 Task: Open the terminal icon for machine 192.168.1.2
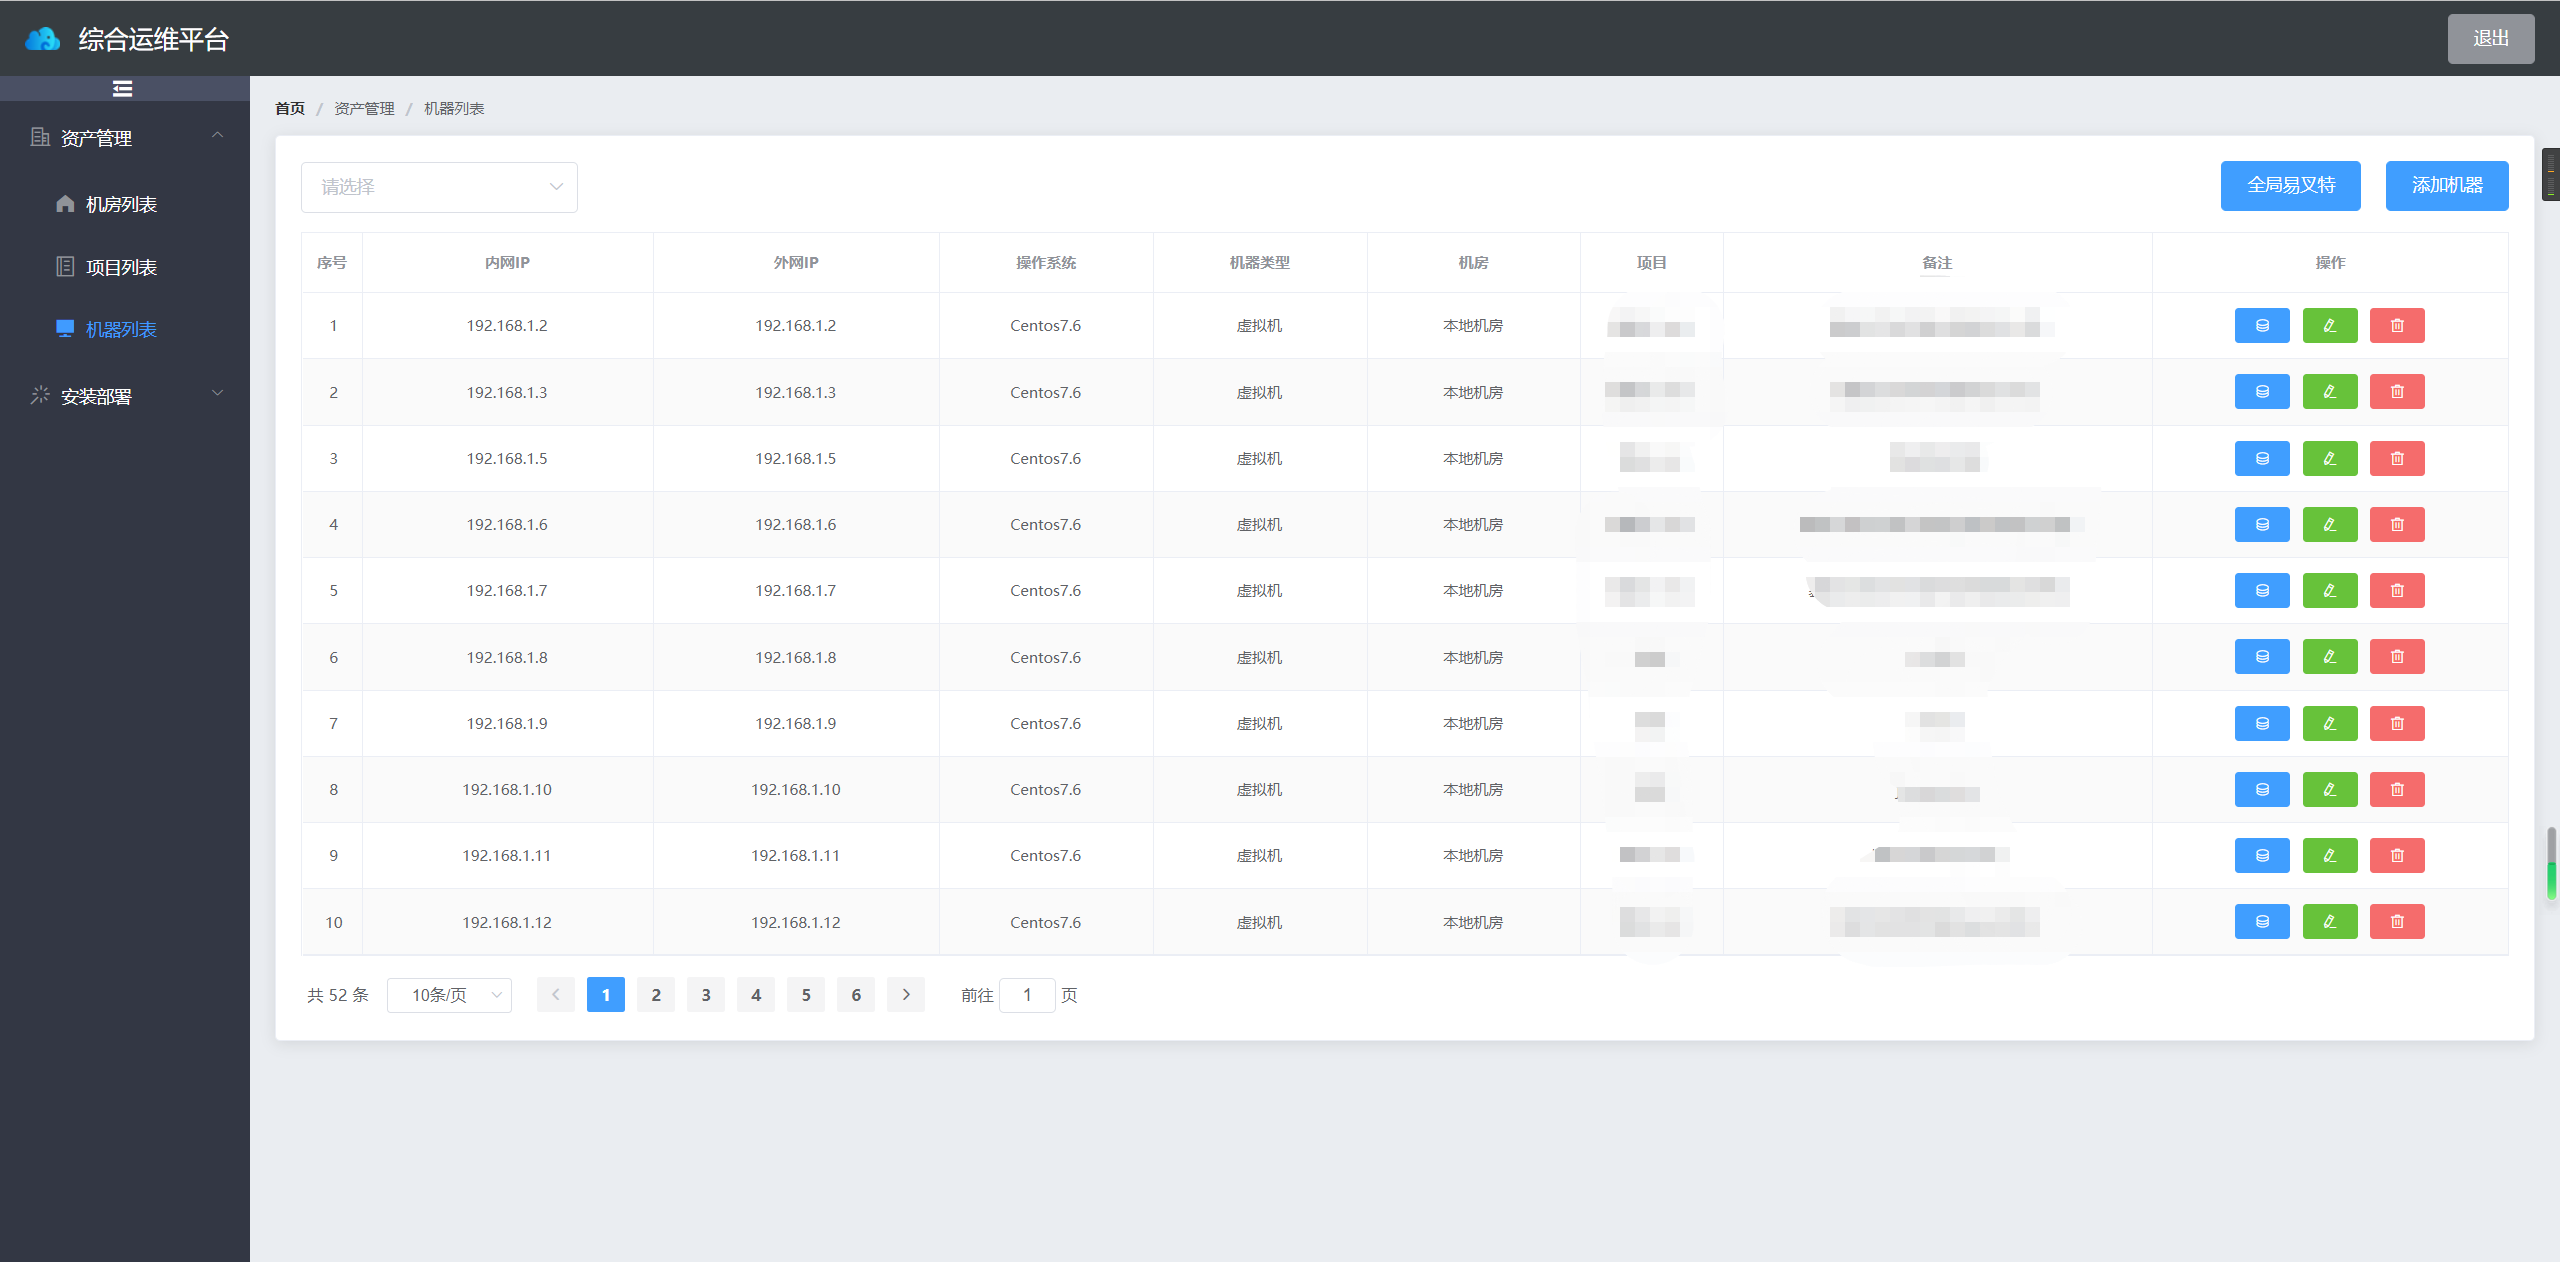pyautogui.click(x=2261, y=325)
